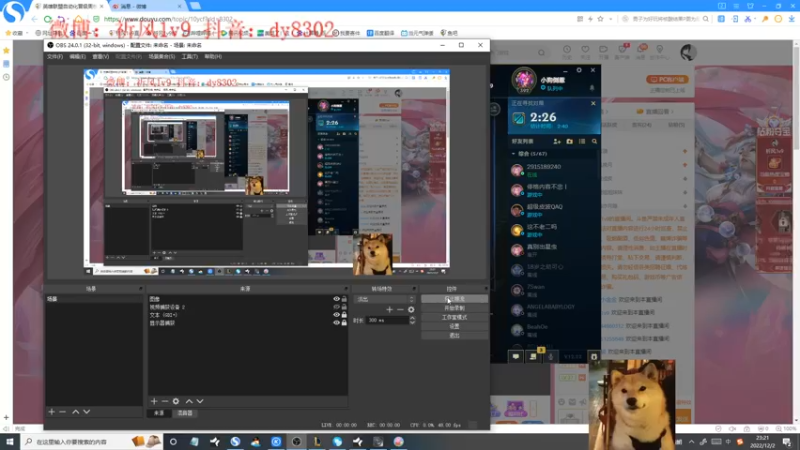The image size is (800, 450).
Task: Open the 收藏 bookmarks dropdown in browser
Action: click(15, 33)
